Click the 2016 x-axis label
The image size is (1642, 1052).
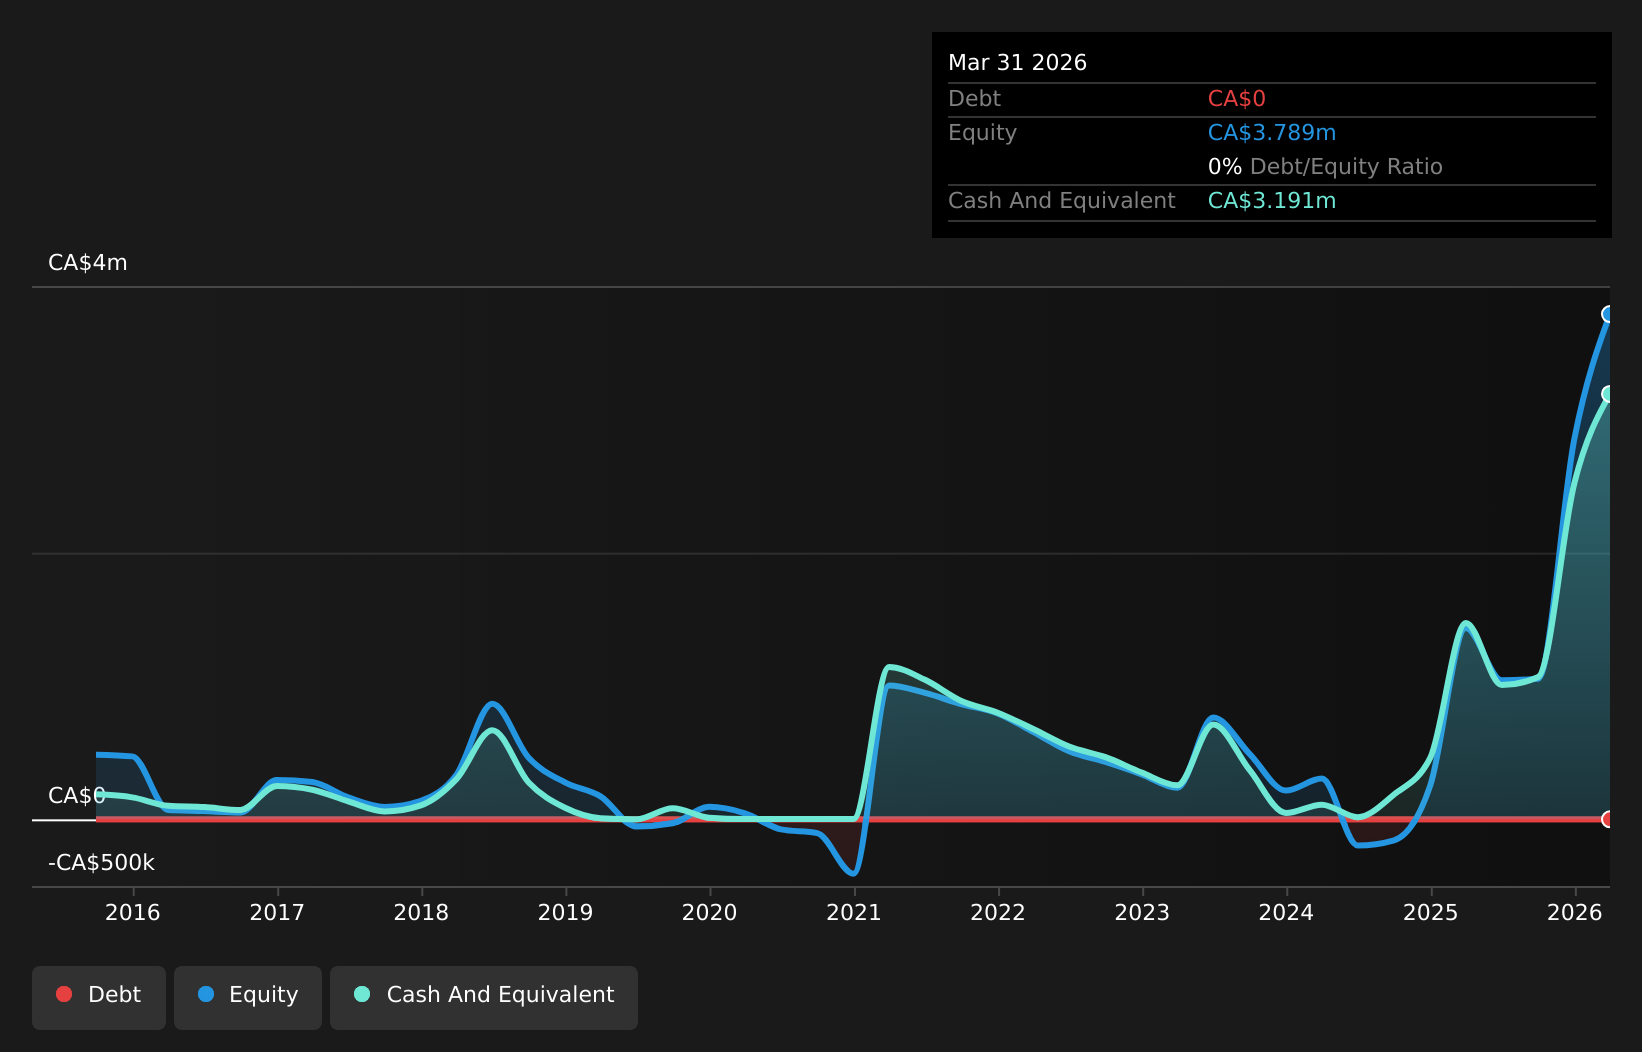133,912
